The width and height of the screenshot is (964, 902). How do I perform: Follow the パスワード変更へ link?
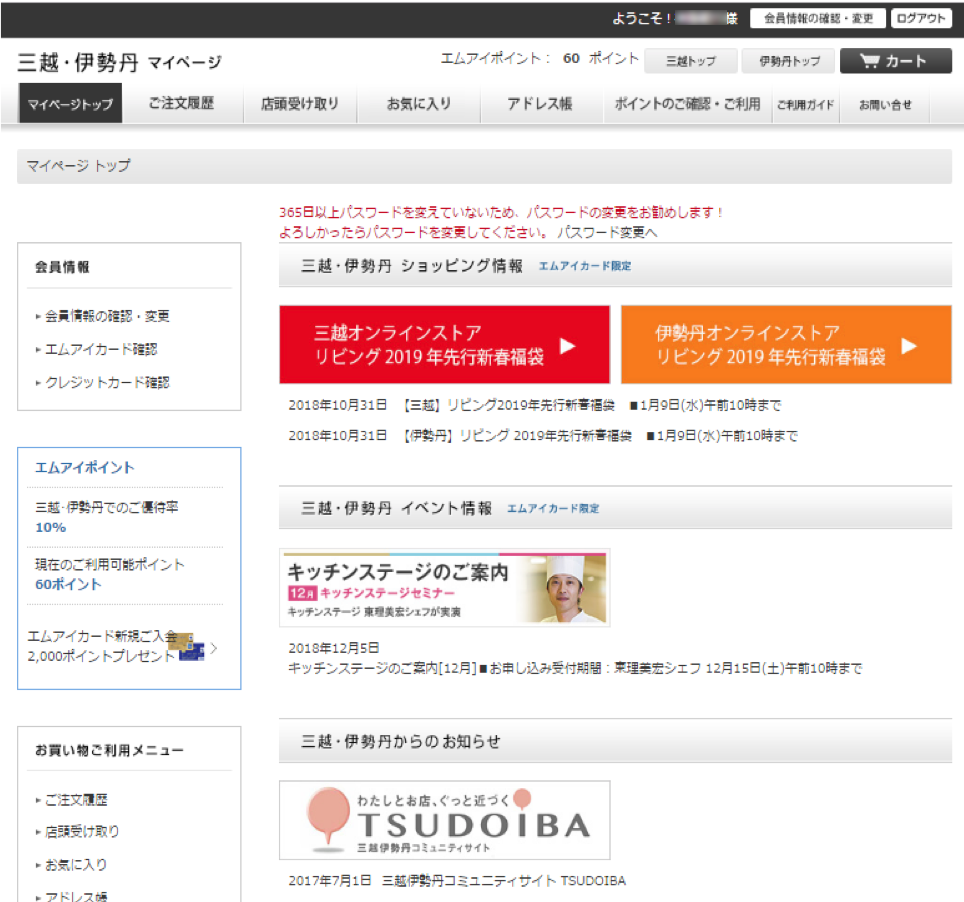[607, 232]
